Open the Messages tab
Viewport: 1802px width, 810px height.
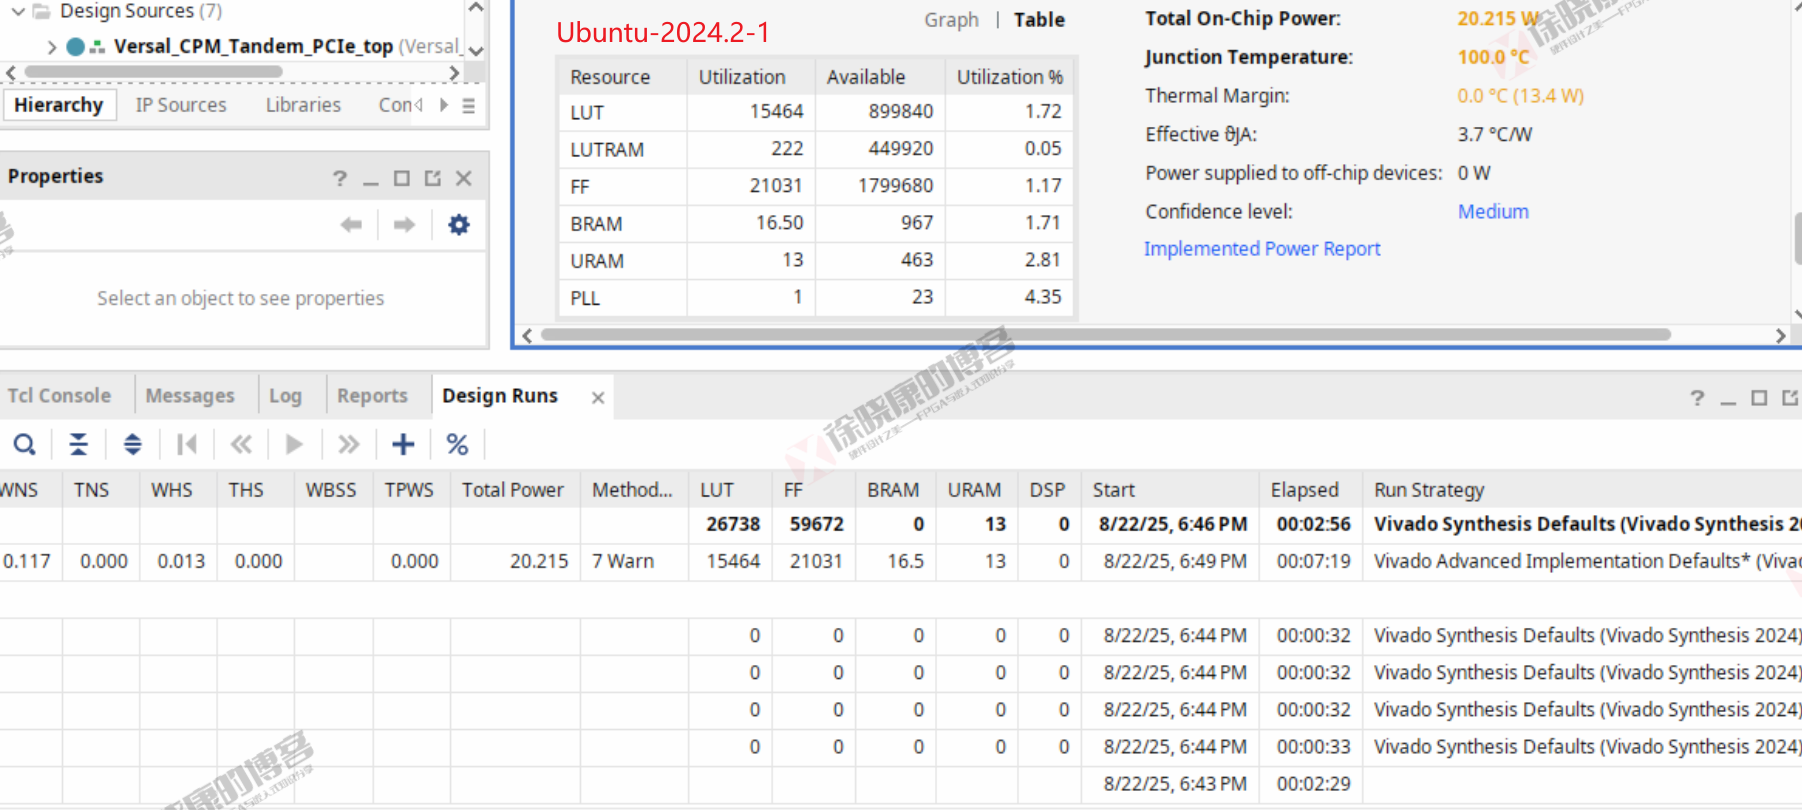[190, 396]
